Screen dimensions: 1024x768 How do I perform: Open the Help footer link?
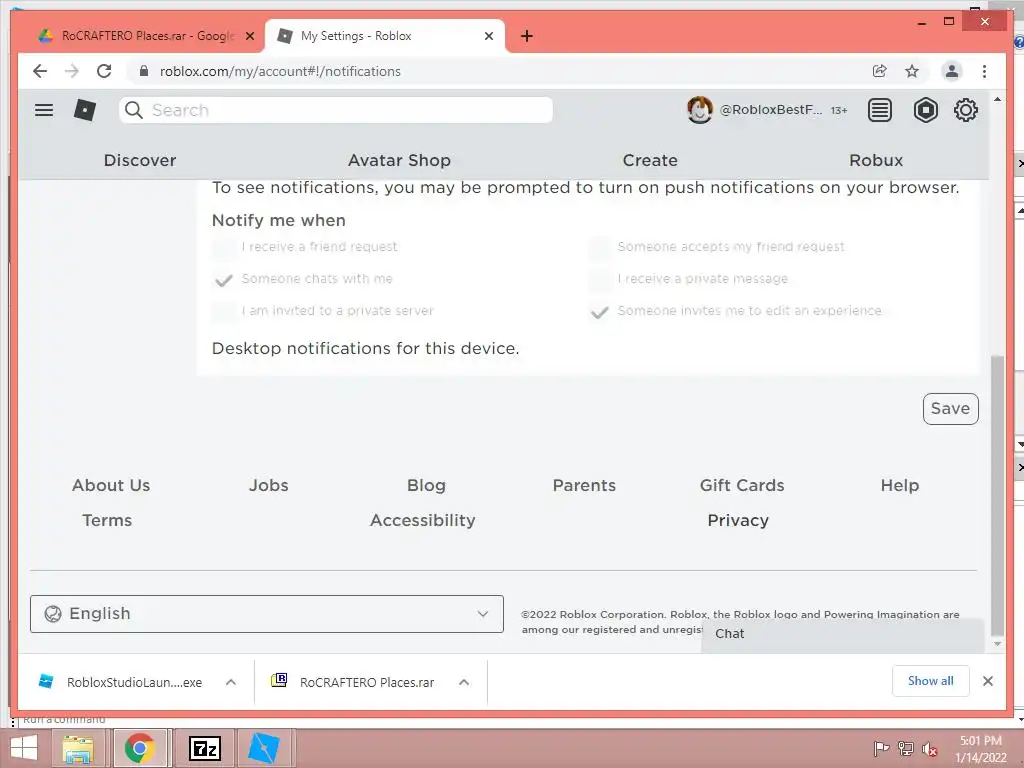[x=900, y=485]
